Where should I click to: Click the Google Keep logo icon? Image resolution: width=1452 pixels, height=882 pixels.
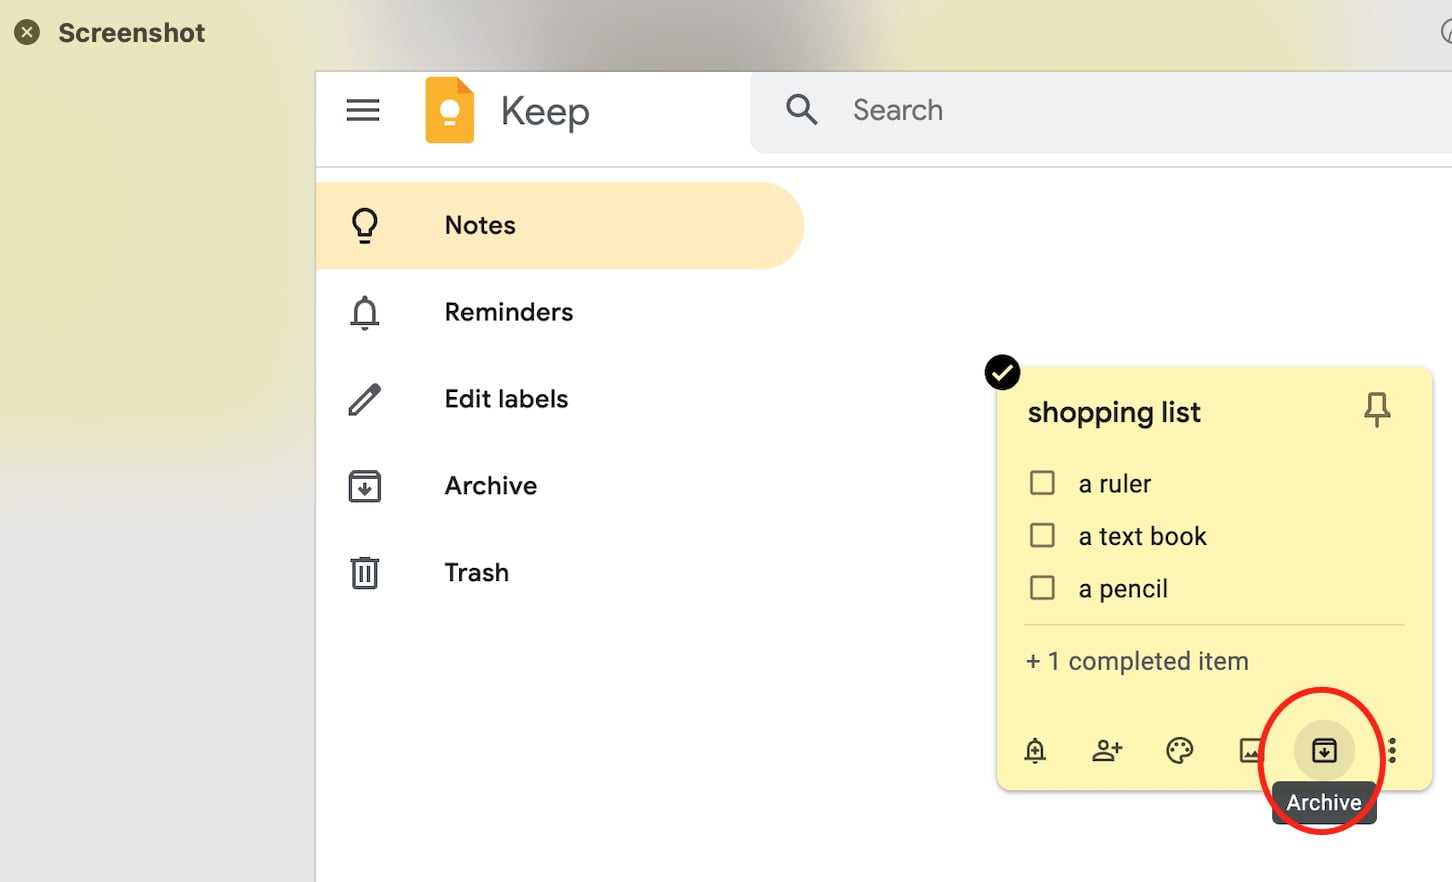450,110
